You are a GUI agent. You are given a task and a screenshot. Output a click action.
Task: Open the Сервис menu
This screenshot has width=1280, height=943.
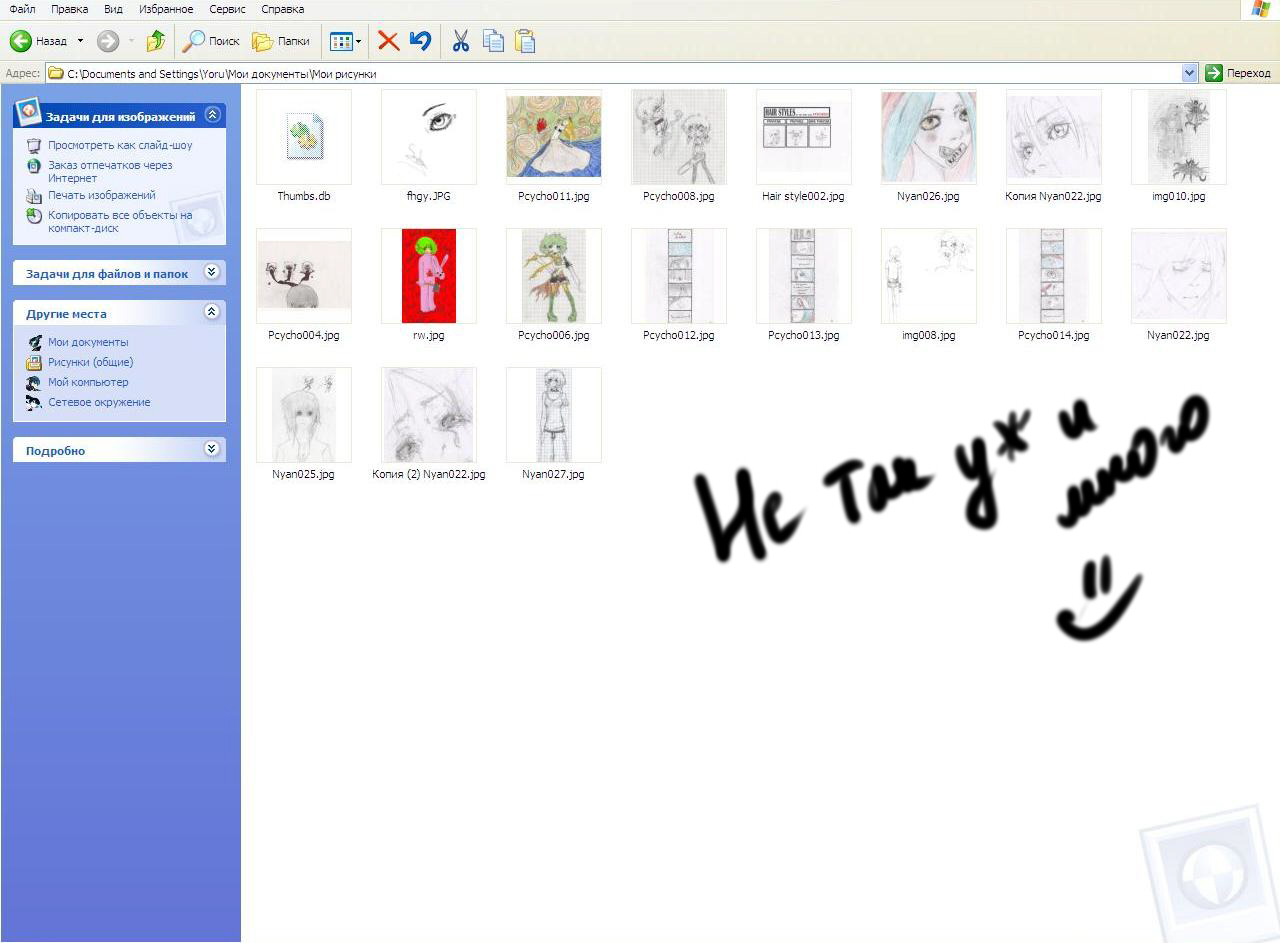(228, 9)
